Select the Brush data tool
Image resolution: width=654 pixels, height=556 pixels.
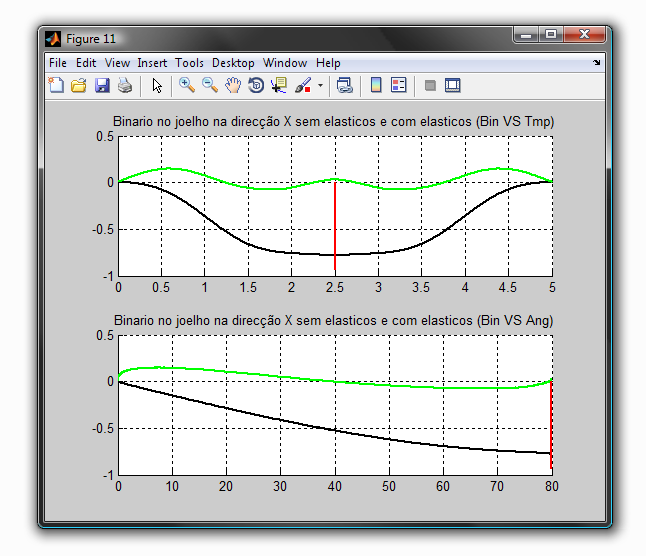point(303,86)
